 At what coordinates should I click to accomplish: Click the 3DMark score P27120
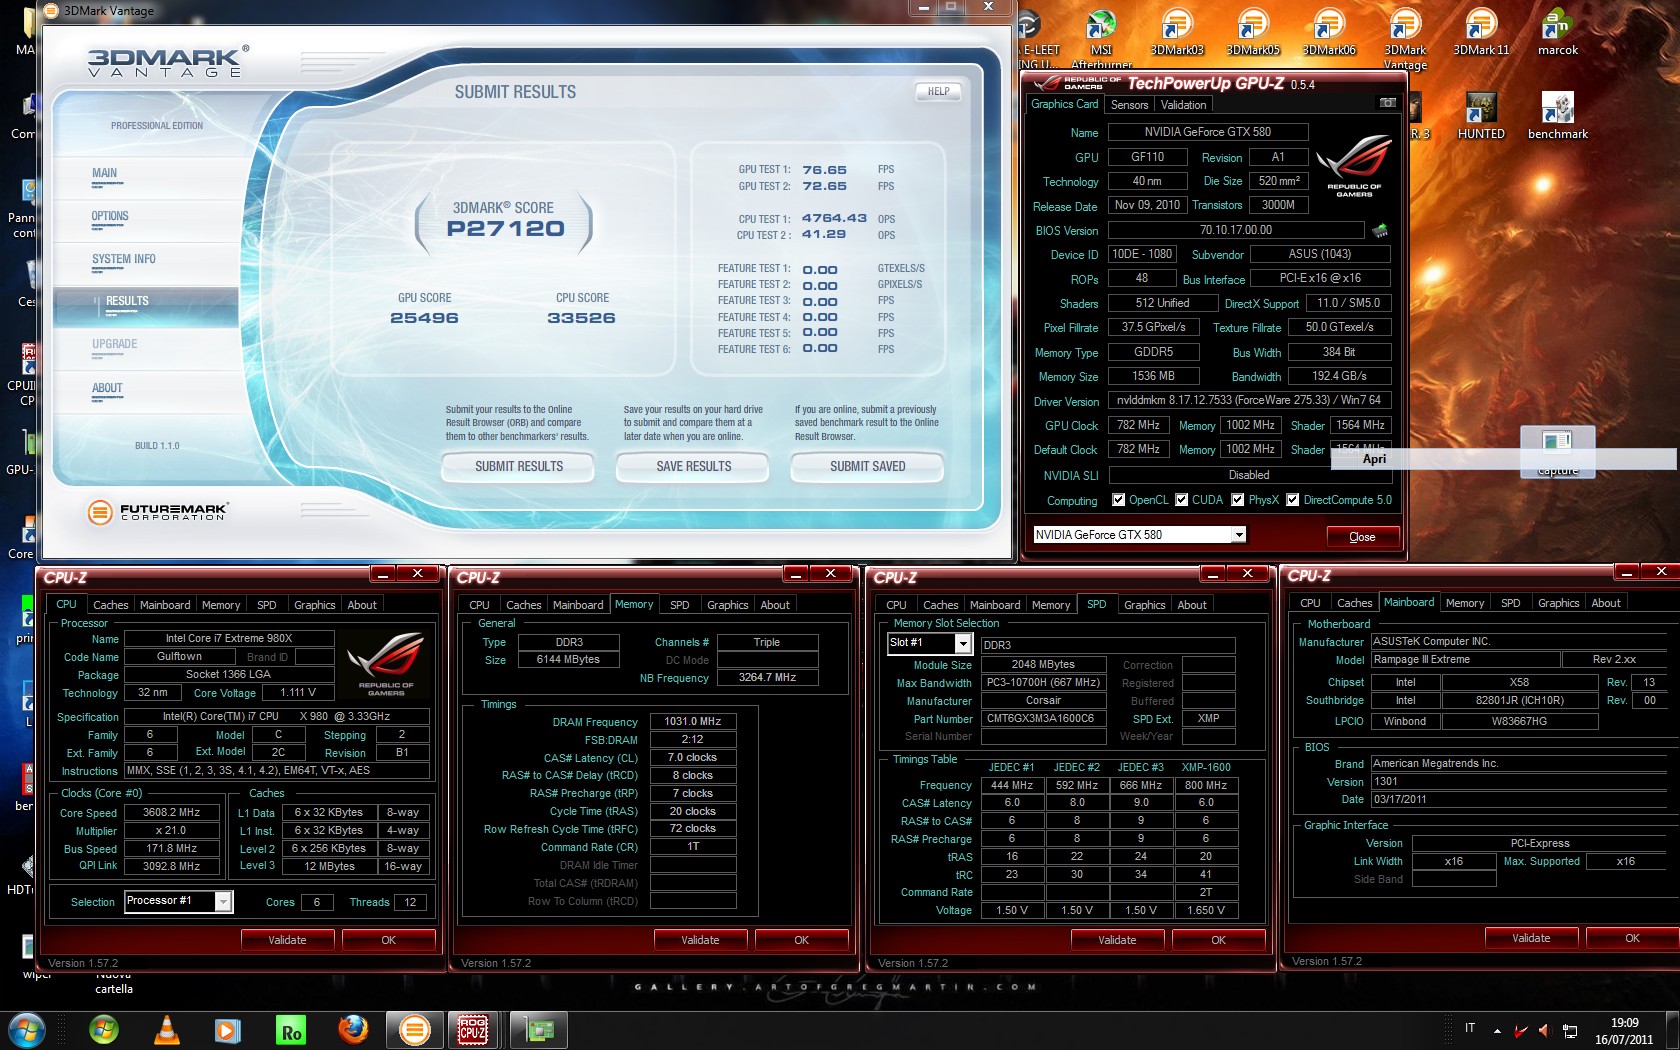pos(506,228)
